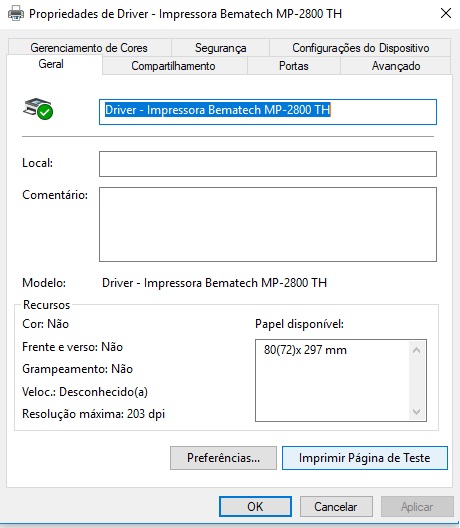The width and height of the screenshot is (460, 528).
Task: Click the printer name input field
Action: (x=268, y=112)
